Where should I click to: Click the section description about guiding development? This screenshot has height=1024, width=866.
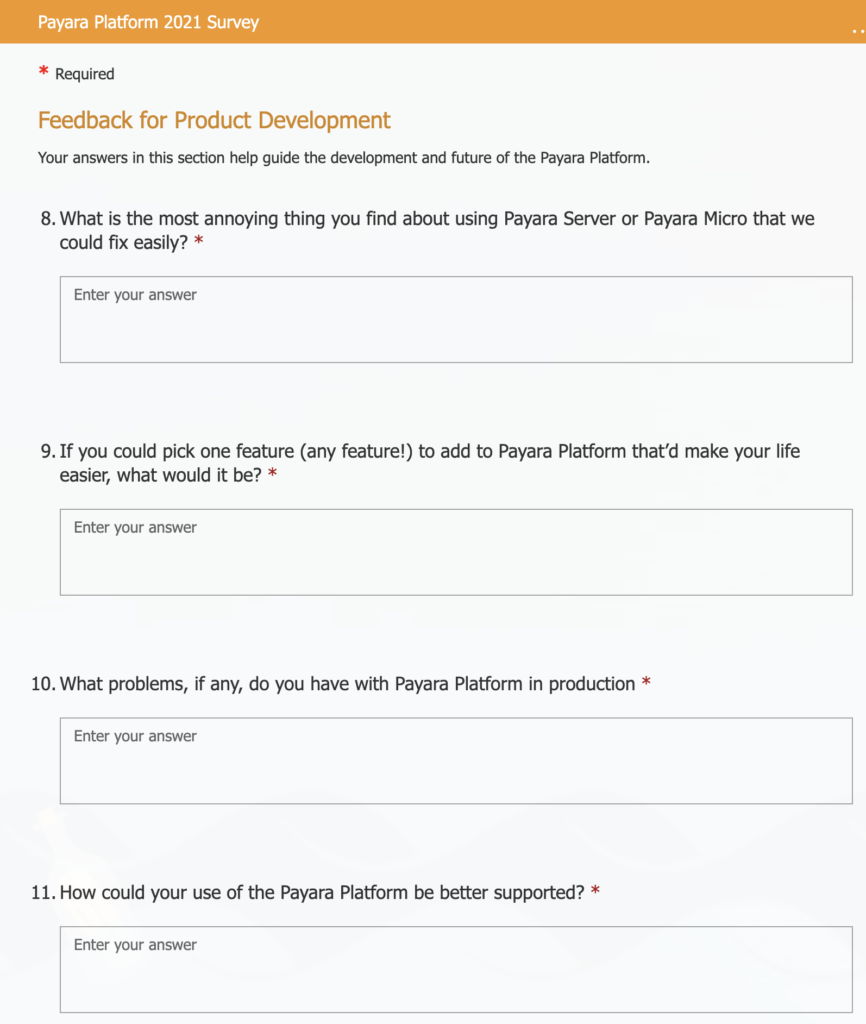point(344,158)
